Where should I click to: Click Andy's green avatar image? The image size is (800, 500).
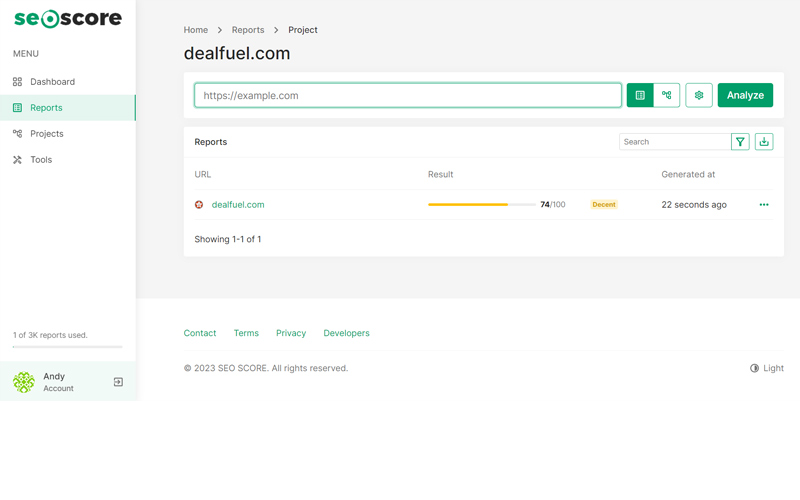point(24,382)
